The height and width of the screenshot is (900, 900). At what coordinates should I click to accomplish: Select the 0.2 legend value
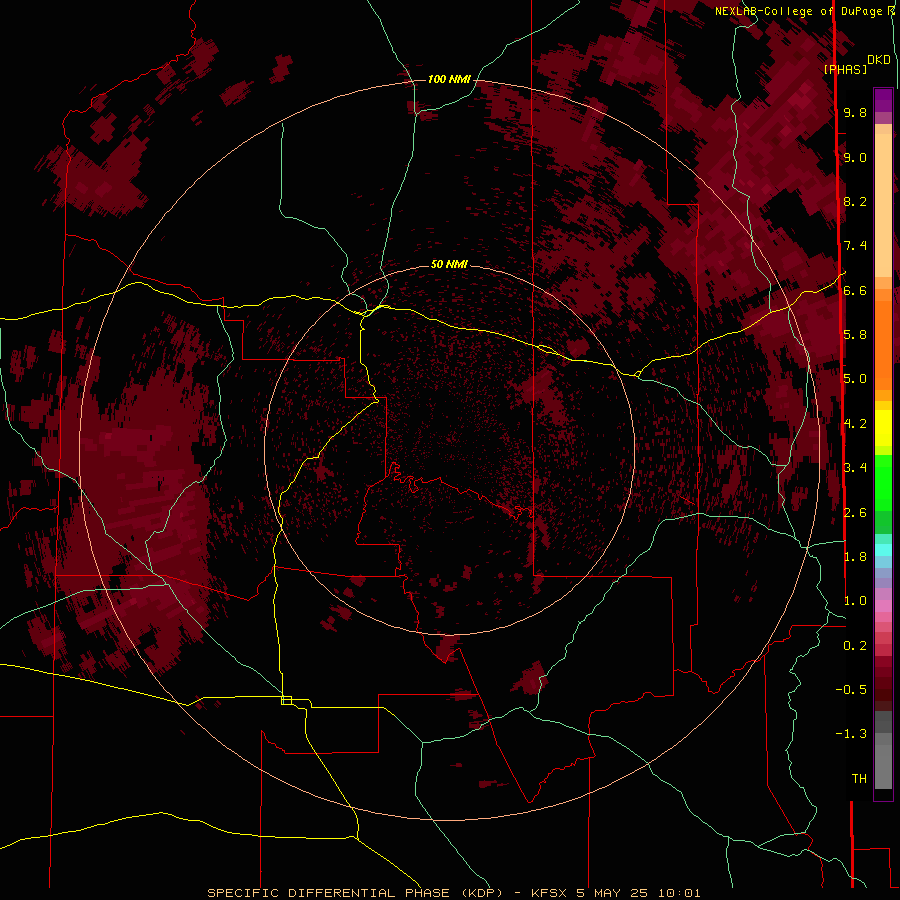point(855,646)
